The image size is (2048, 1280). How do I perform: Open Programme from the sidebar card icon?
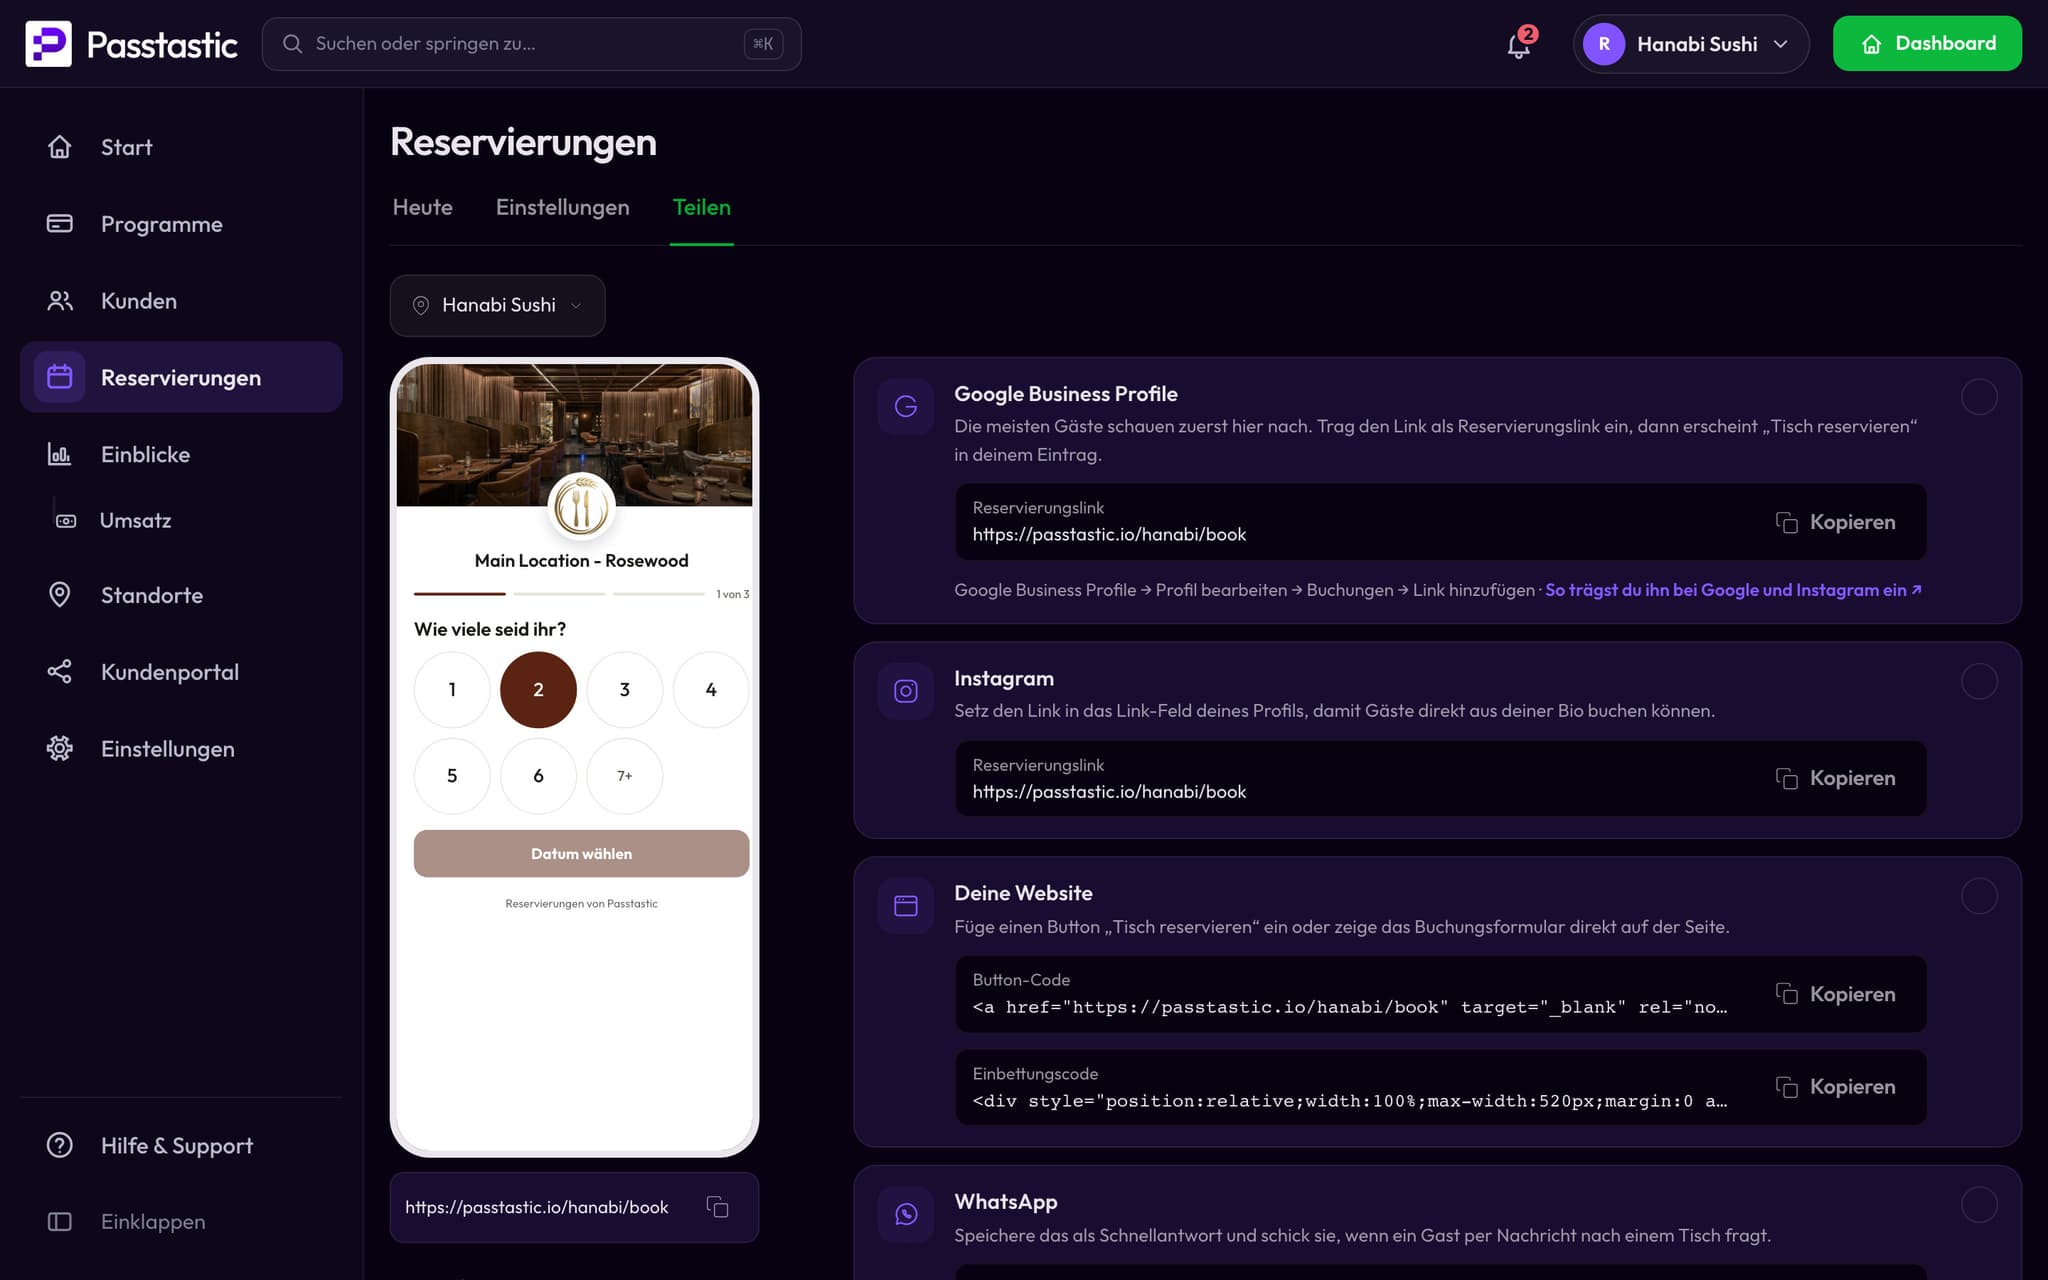point(60,223)
